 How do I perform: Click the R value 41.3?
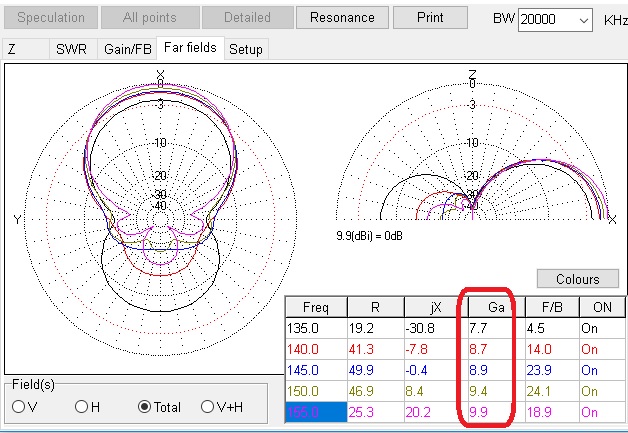tap(376, 349)
